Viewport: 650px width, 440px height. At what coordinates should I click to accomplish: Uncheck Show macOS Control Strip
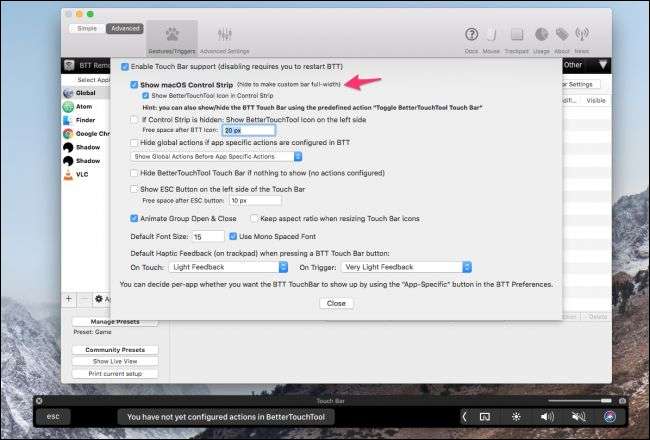(135, 86)
